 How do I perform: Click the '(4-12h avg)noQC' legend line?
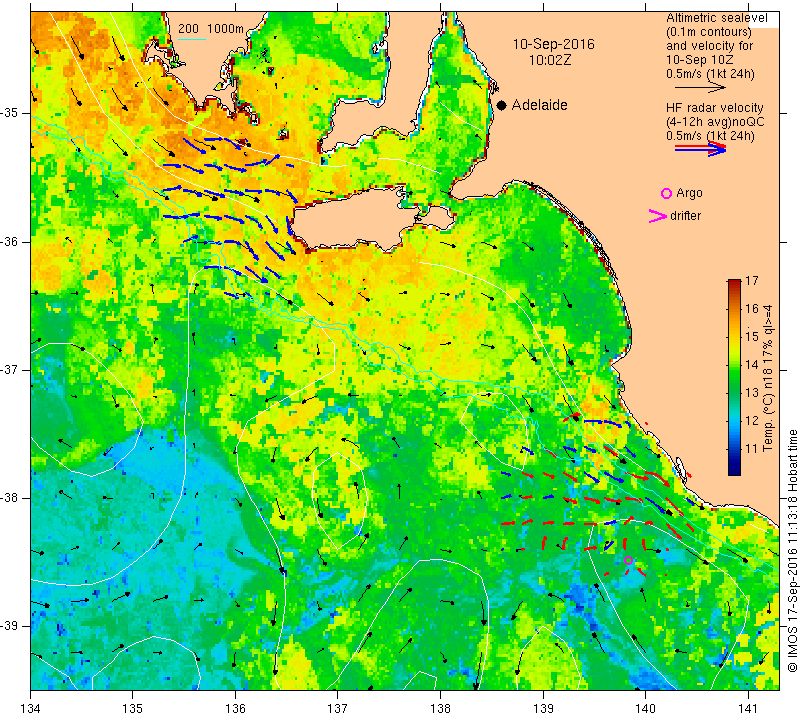point(715,122)
